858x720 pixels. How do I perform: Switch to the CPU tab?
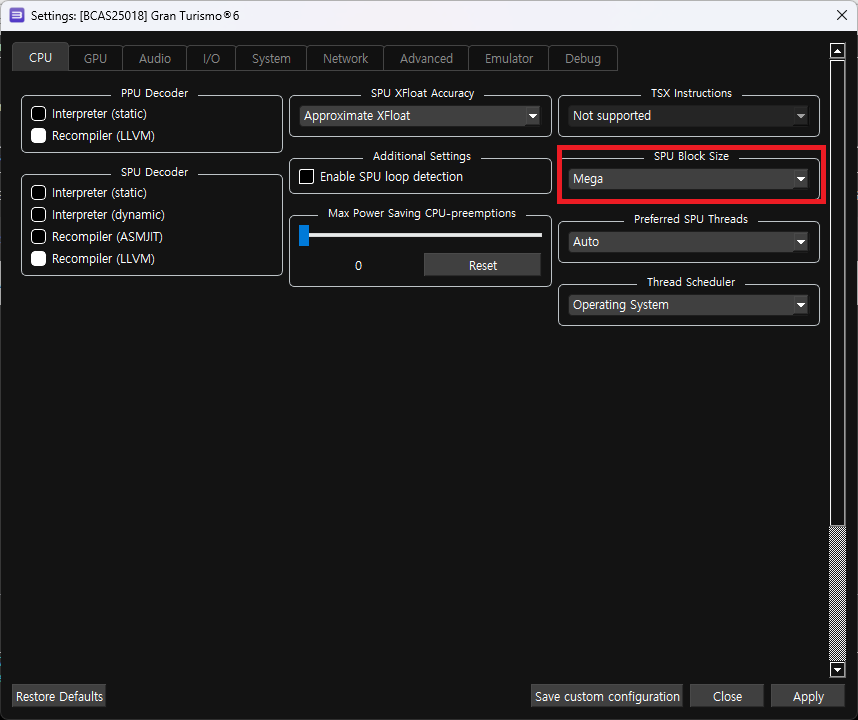pyautogui.click(x=40, y=57)
